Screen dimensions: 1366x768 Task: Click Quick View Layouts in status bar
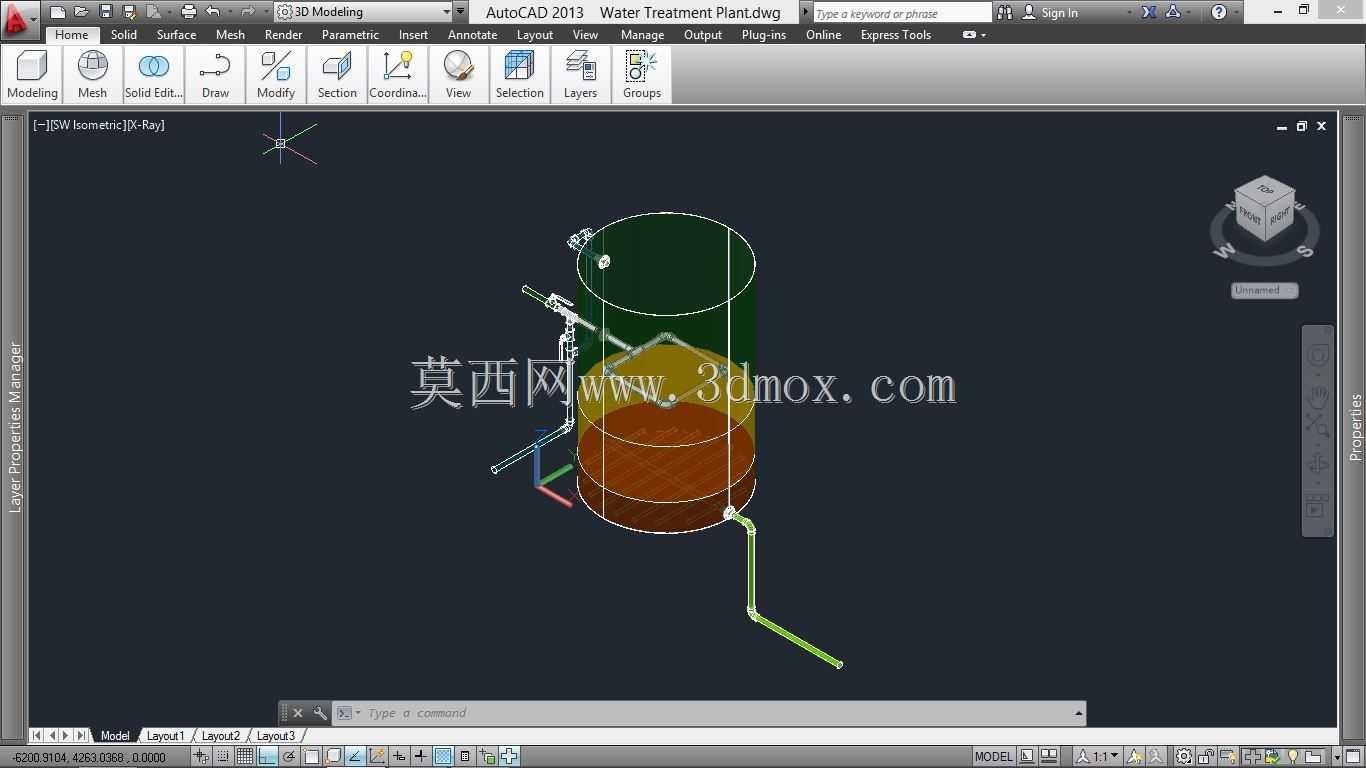(1027, 756)
